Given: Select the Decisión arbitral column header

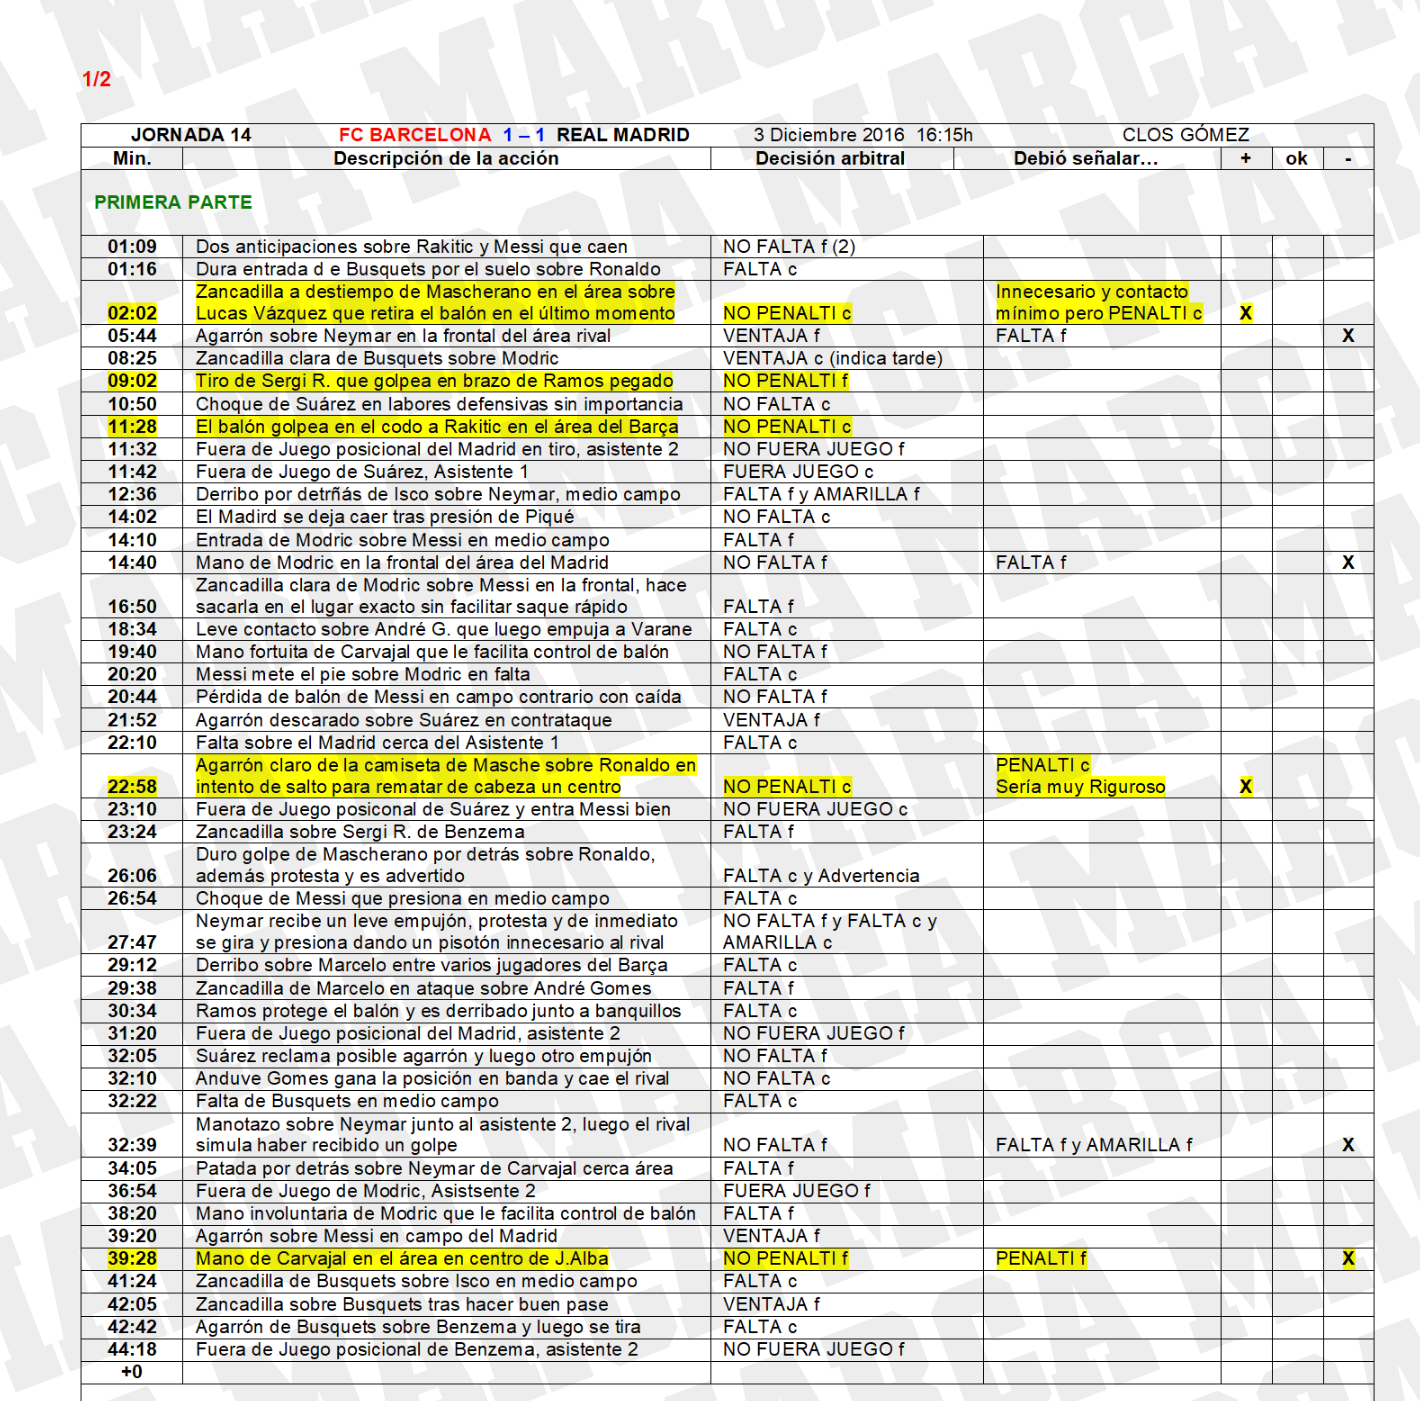Looking at the screenshot, I should pos(830,158).
